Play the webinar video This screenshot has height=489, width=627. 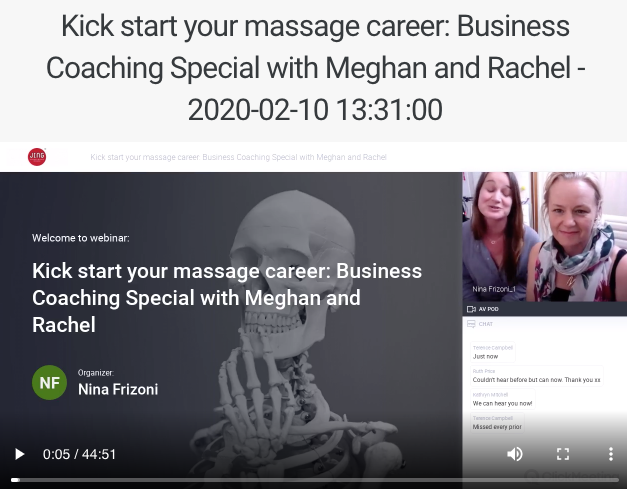coord(19,454)
